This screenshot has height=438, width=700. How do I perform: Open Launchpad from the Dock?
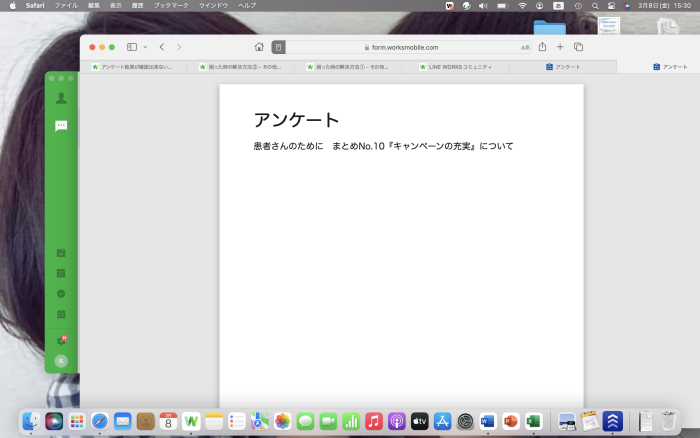coord(77,421)
